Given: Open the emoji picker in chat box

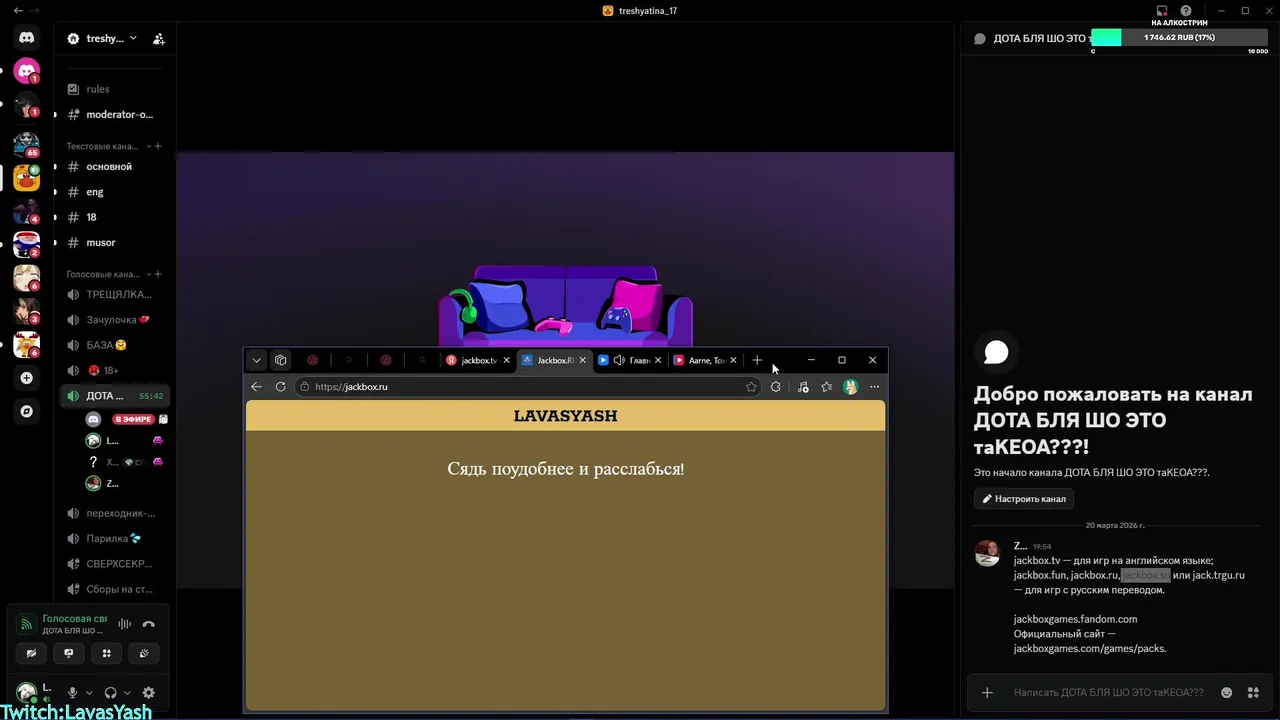Looking at the screenshot, I should click(x=1226, y=692).
